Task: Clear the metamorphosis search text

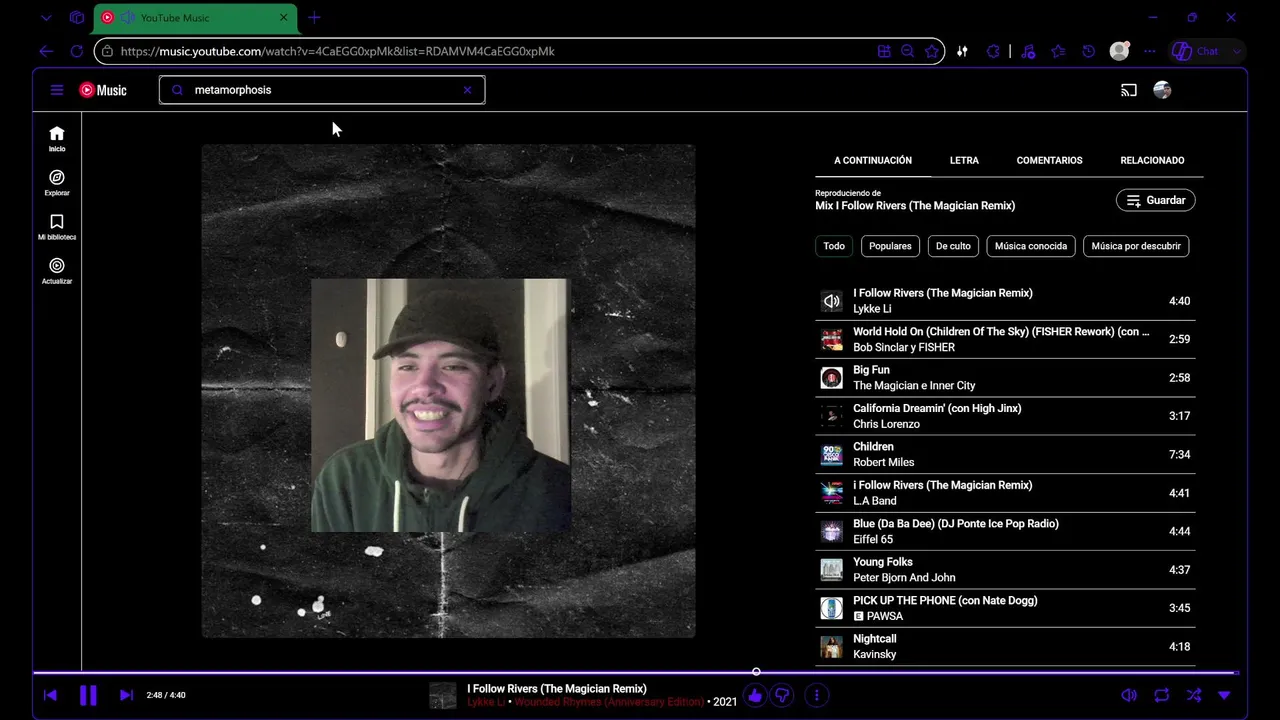Action: point(467,90)
